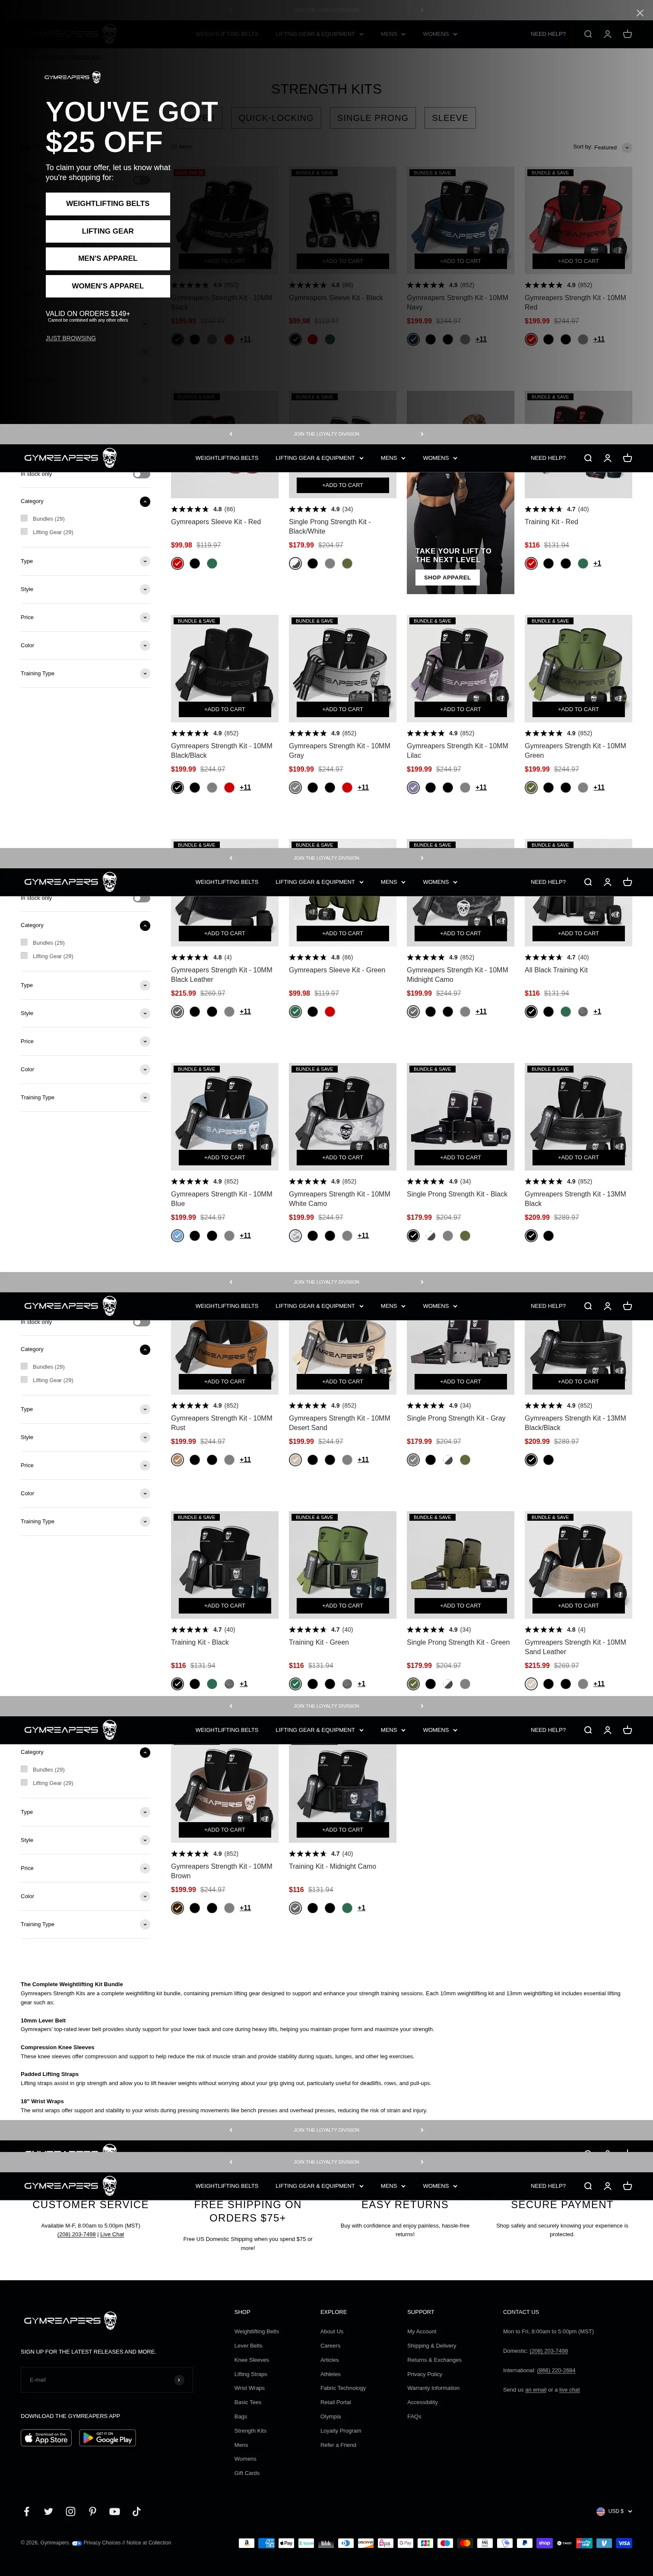Tick Bundles (29) beside Training Kit - Midnight Camo

point(24,1769)
